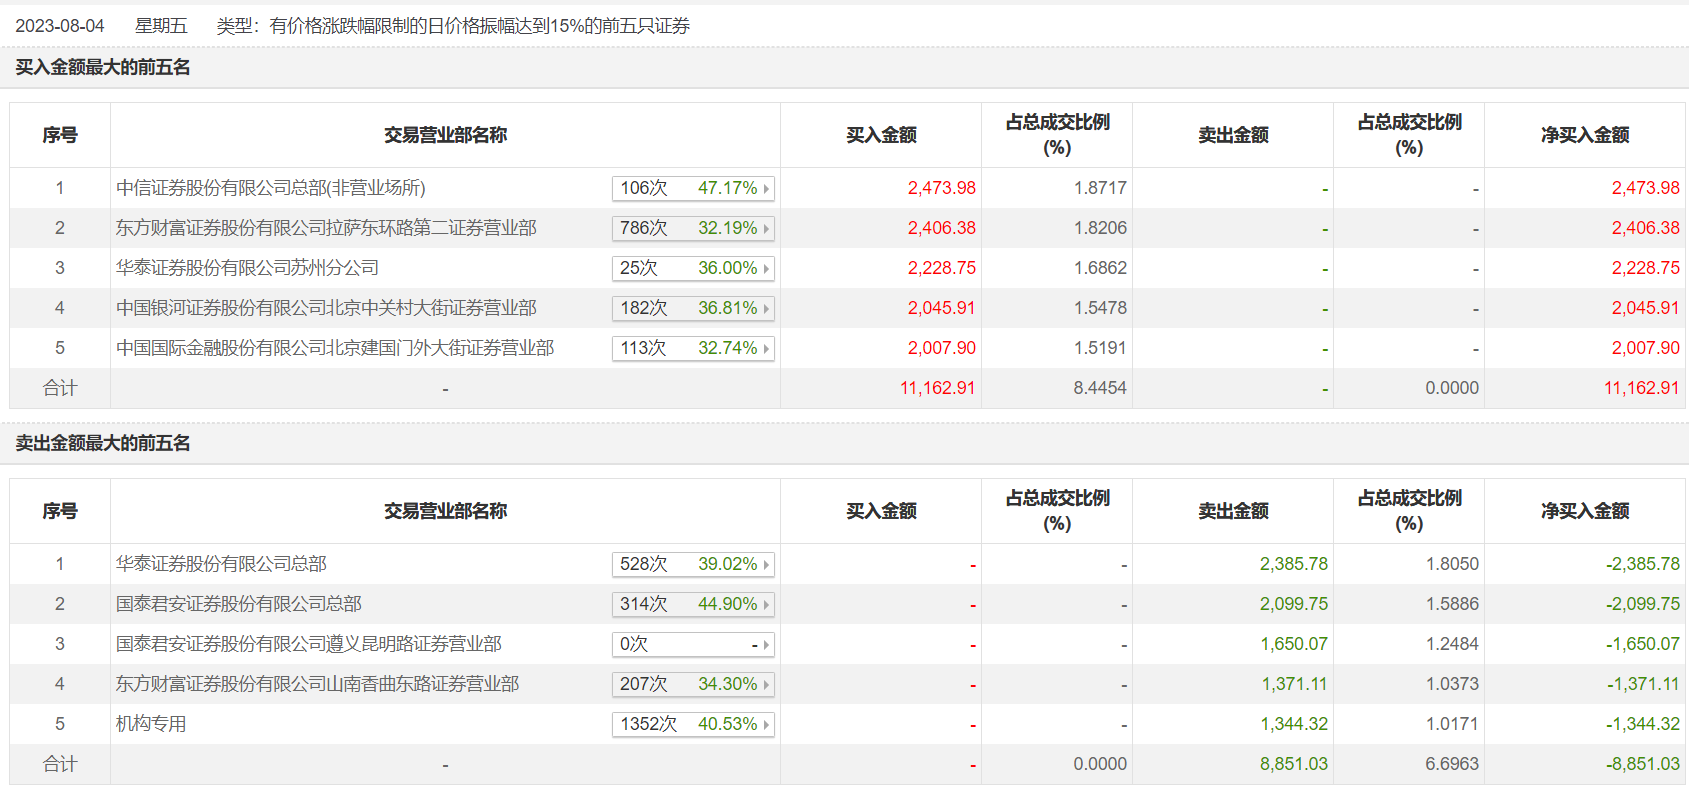Open 华泰证券股份有限公司总部 link

[x=221, y=564]
